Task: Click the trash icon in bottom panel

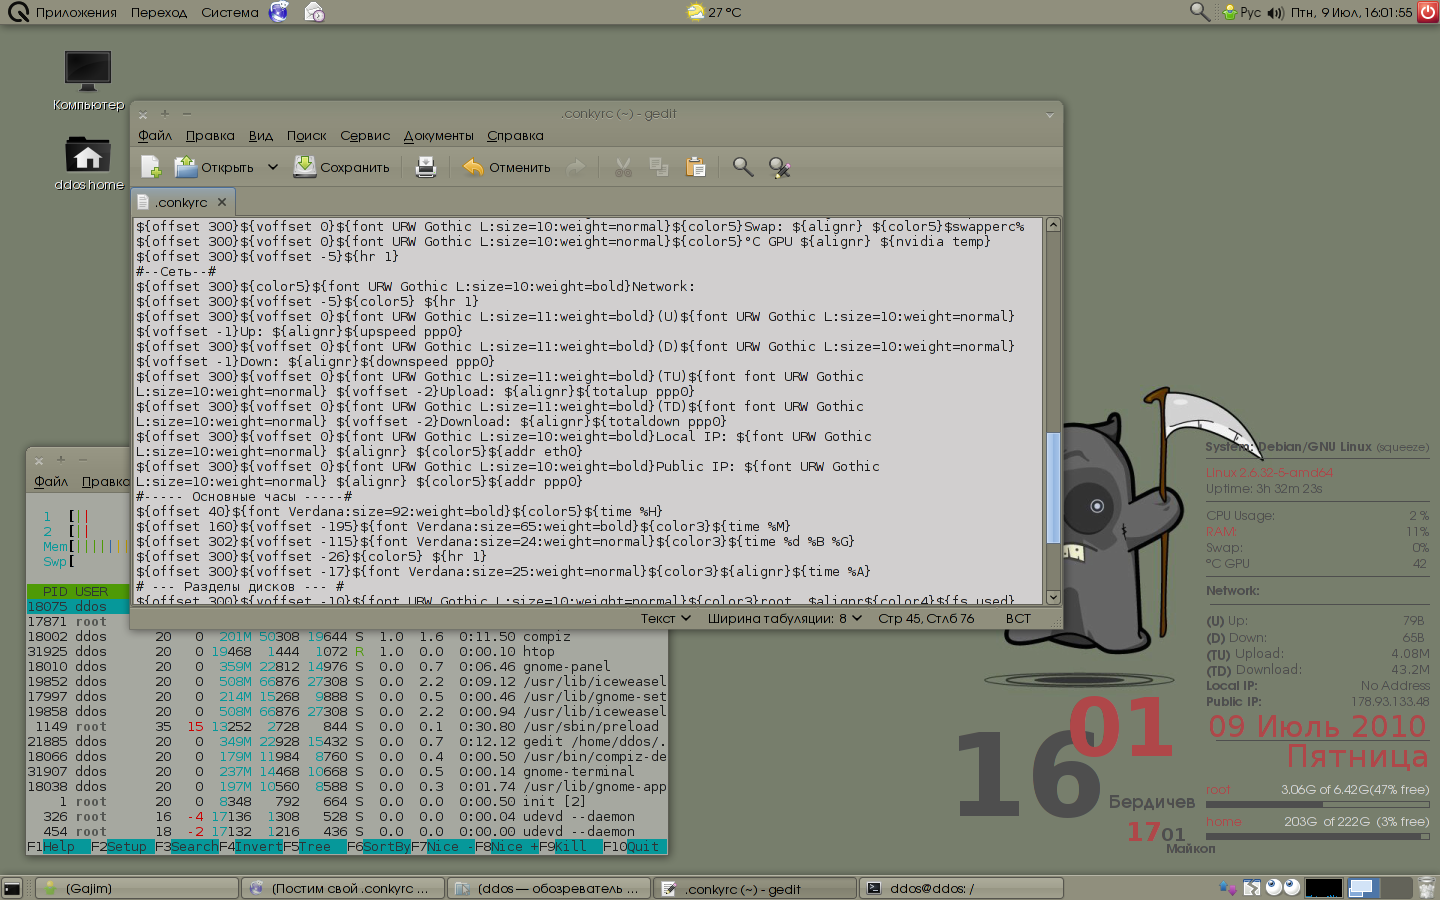Action: click(x=1427, y=888)
